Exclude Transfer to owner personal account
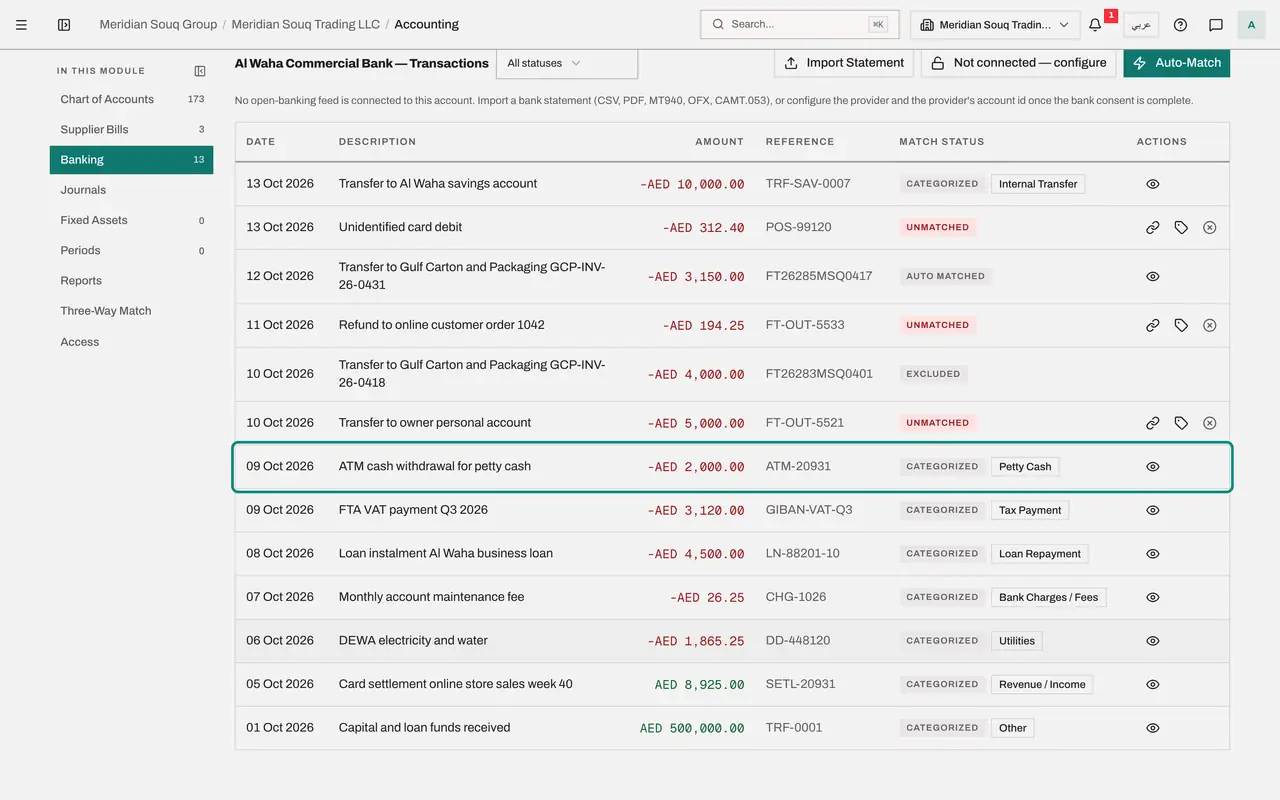 pos(1210,423)
